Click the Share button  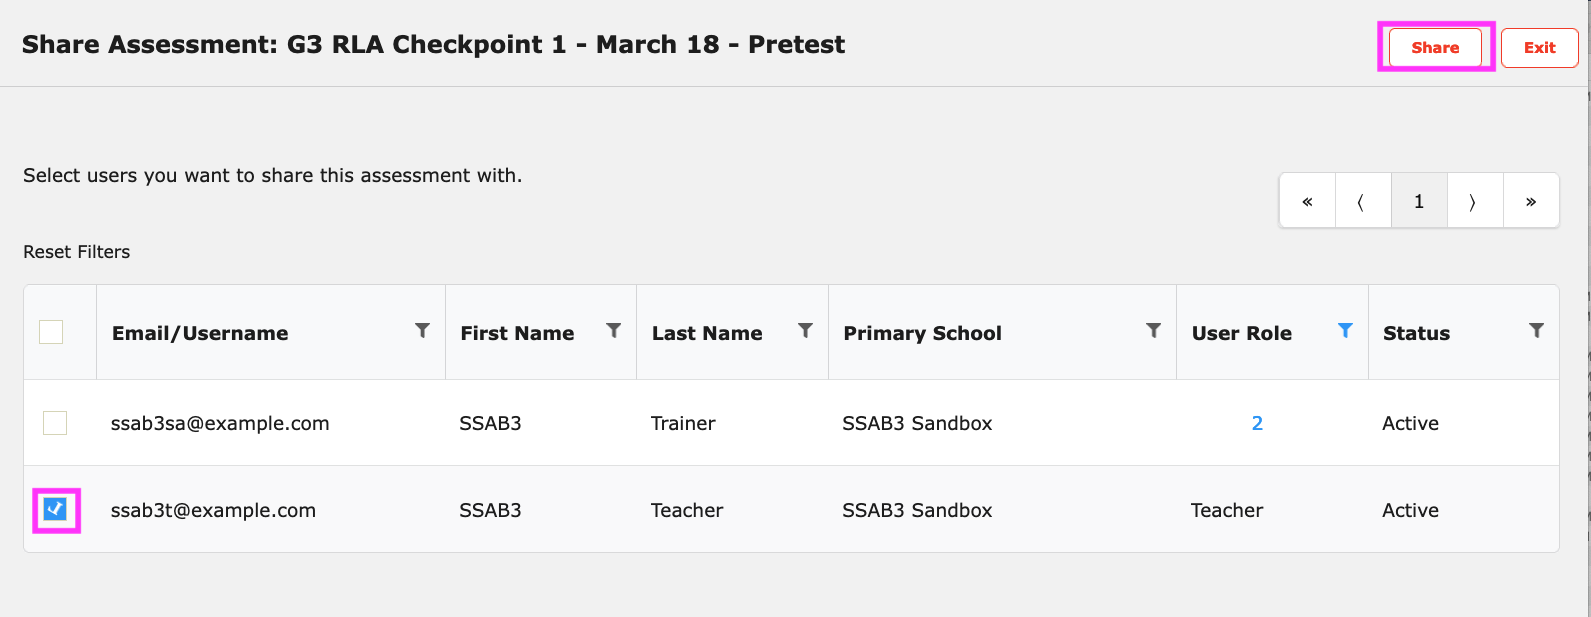pyautogui.click(x=1435, y=47)
